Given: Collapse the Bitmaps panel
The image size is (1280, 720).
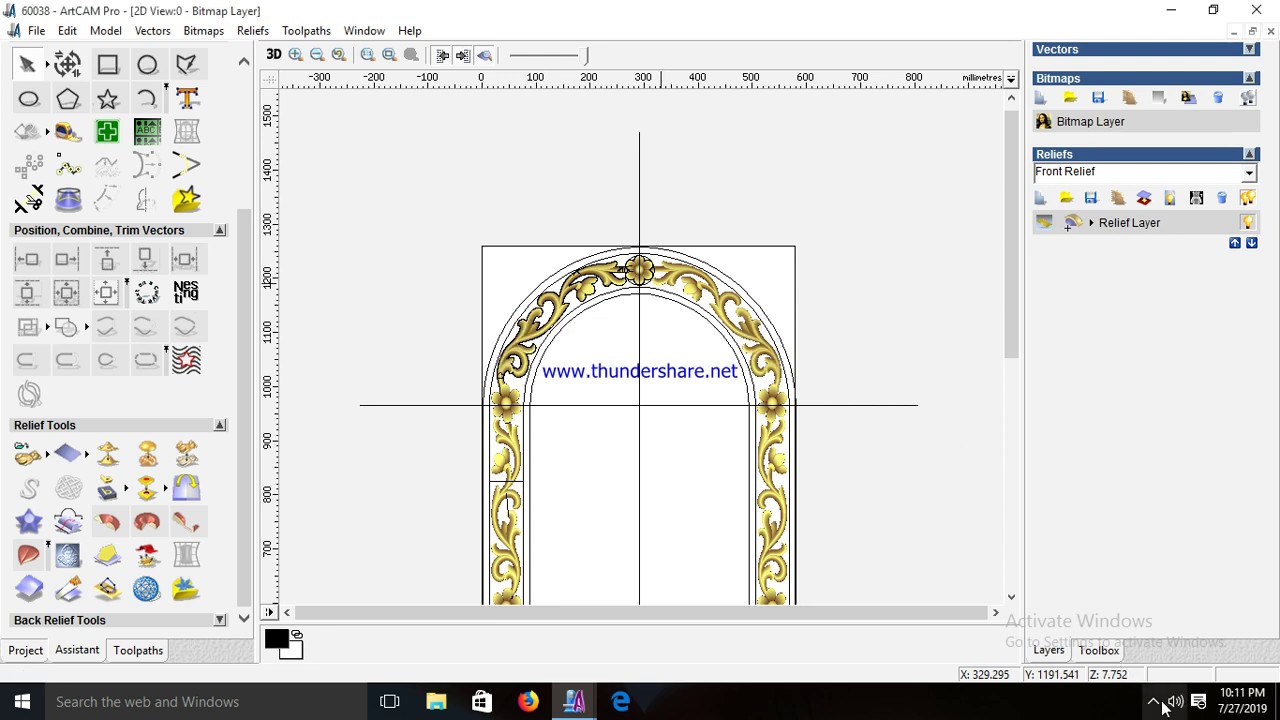Looking at the screenshot, I should tap(1250, 78).
